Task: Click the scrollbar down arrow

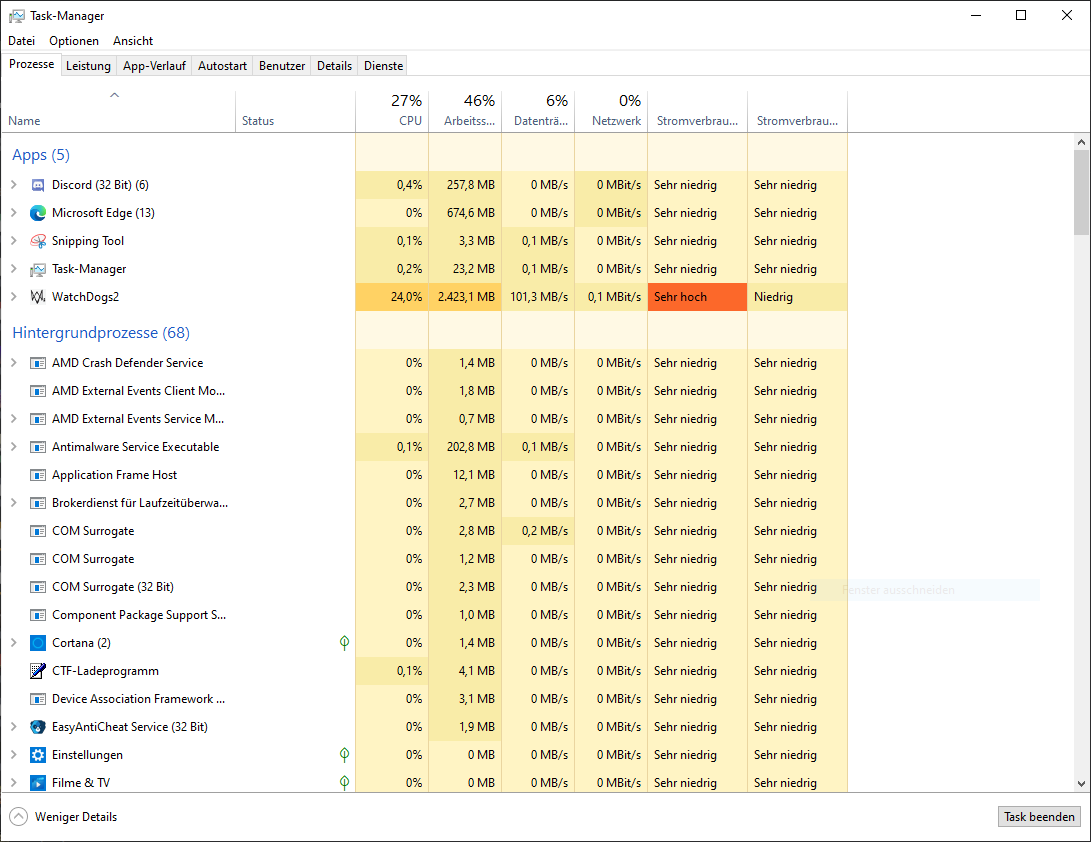Action: tap(1081, 784)
